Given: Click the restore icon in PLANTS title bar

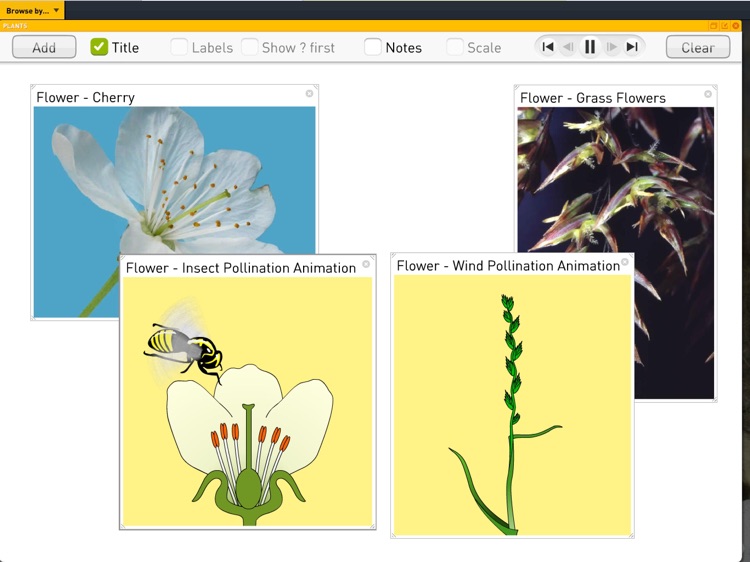Looking at the screenshot, I should coord(713,26).
